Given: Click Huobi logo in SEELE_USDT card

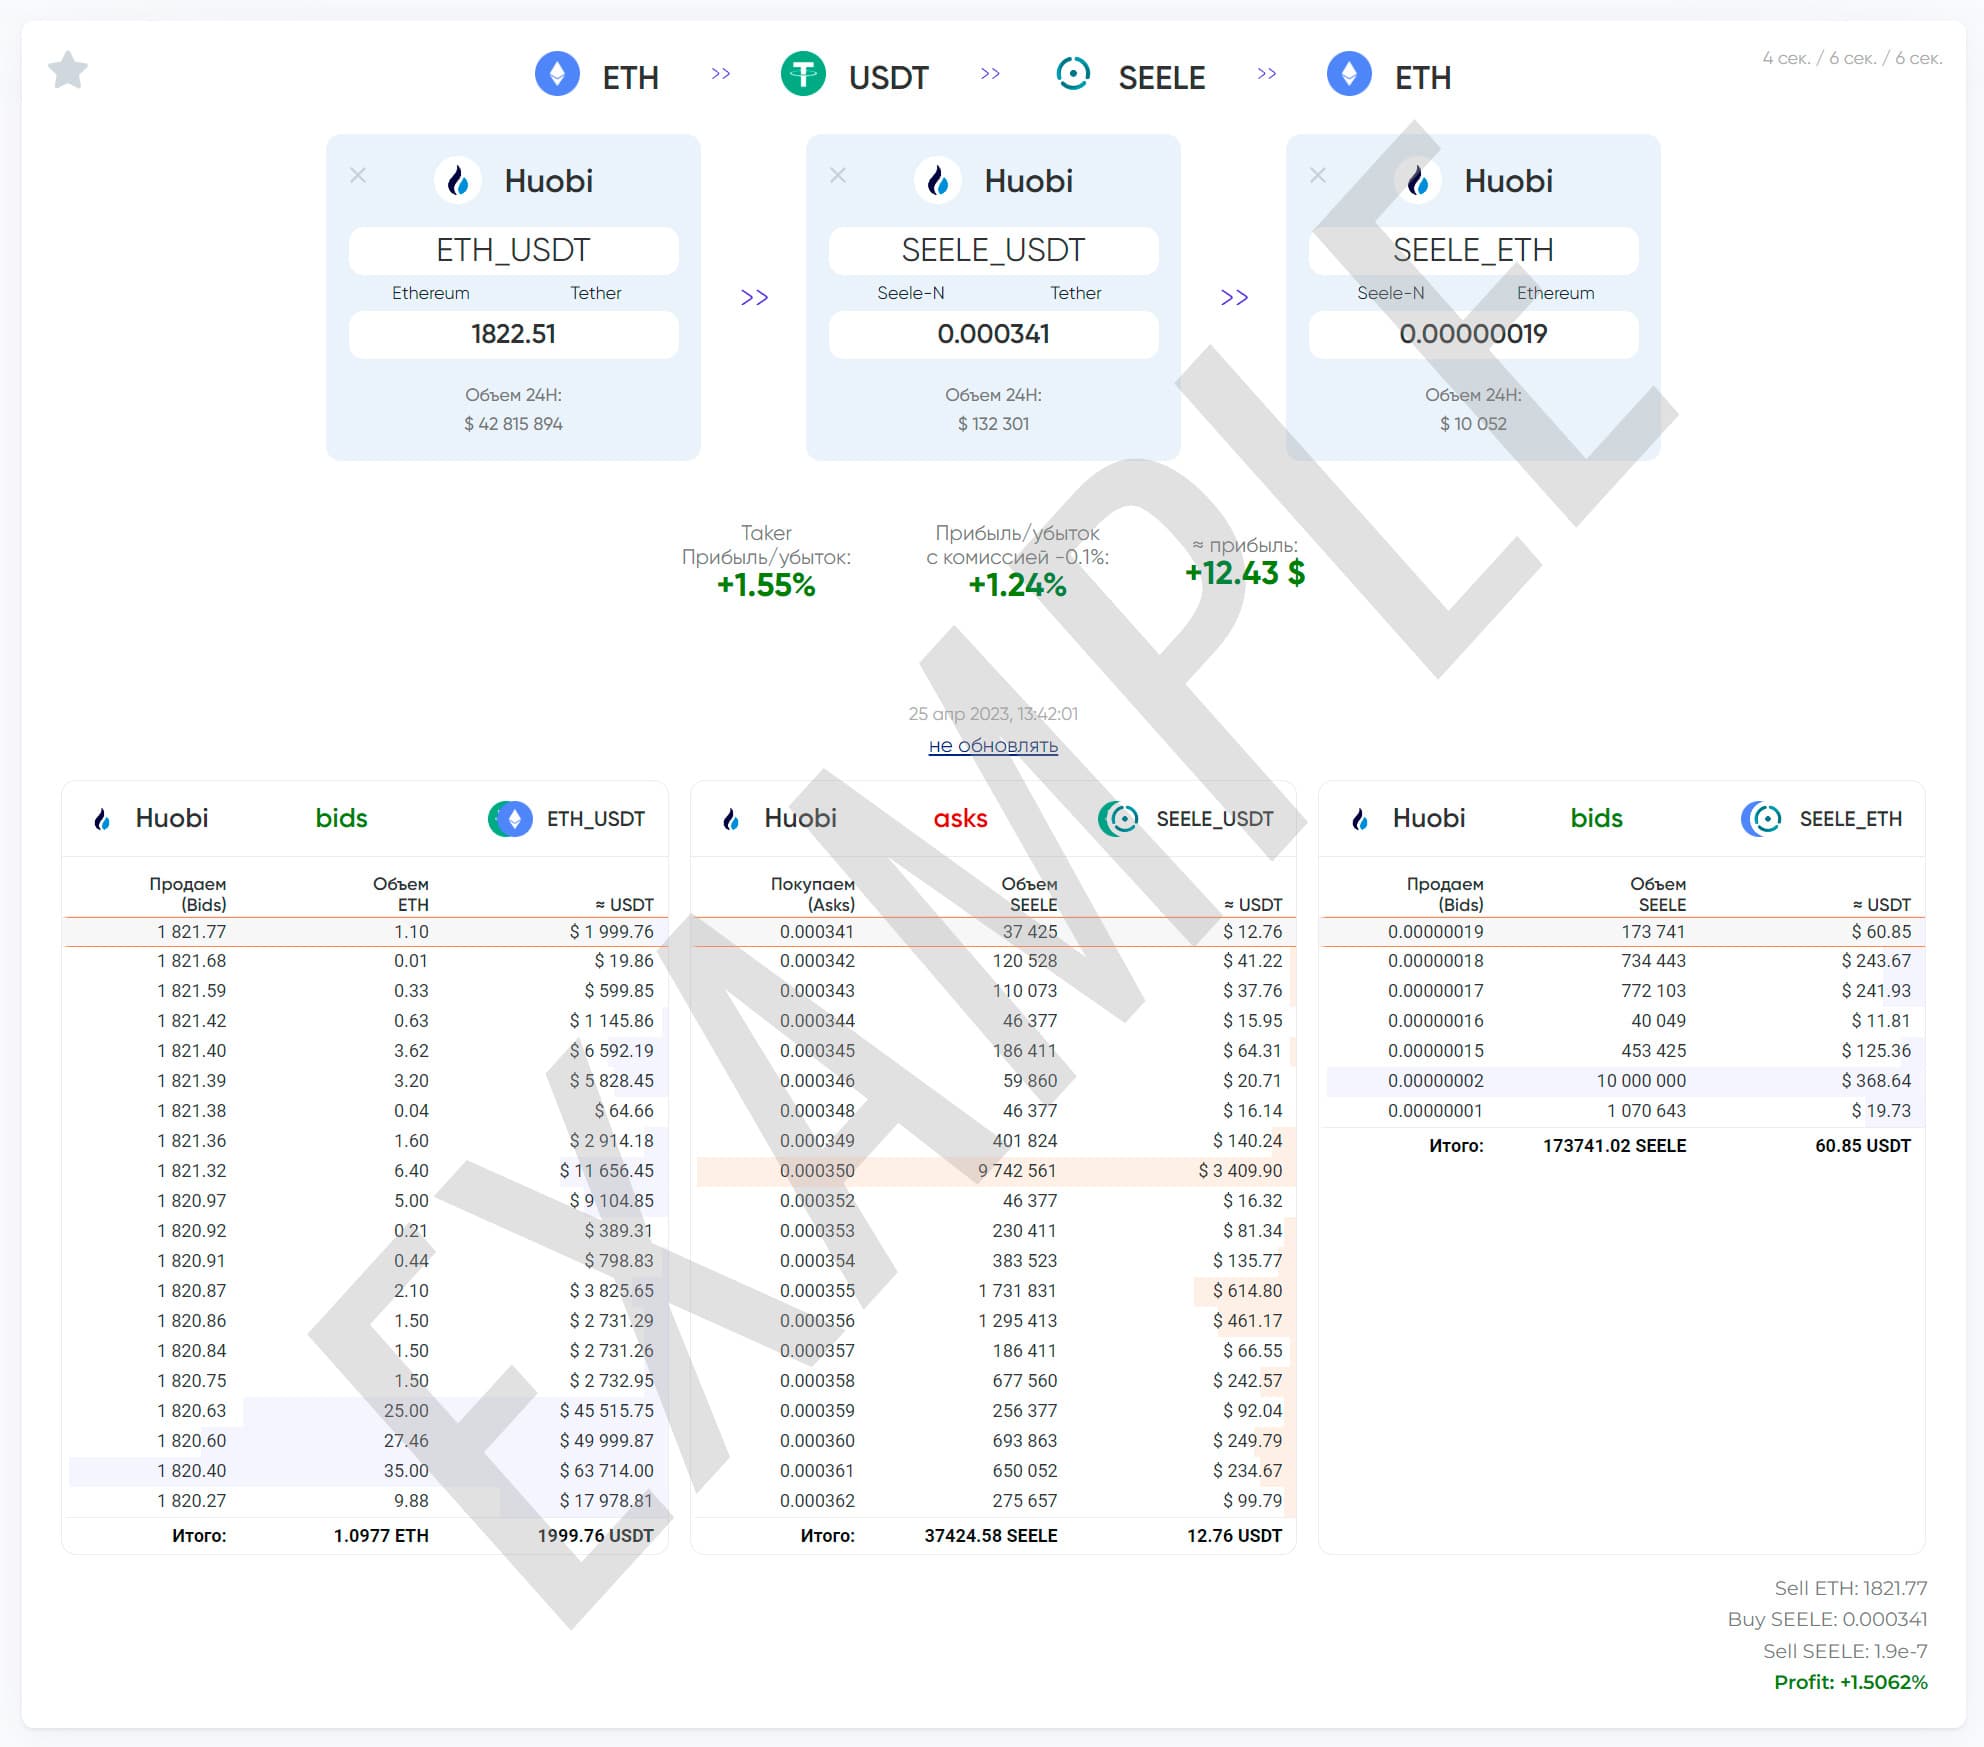Looking at the screenshot, I should 938,181.
